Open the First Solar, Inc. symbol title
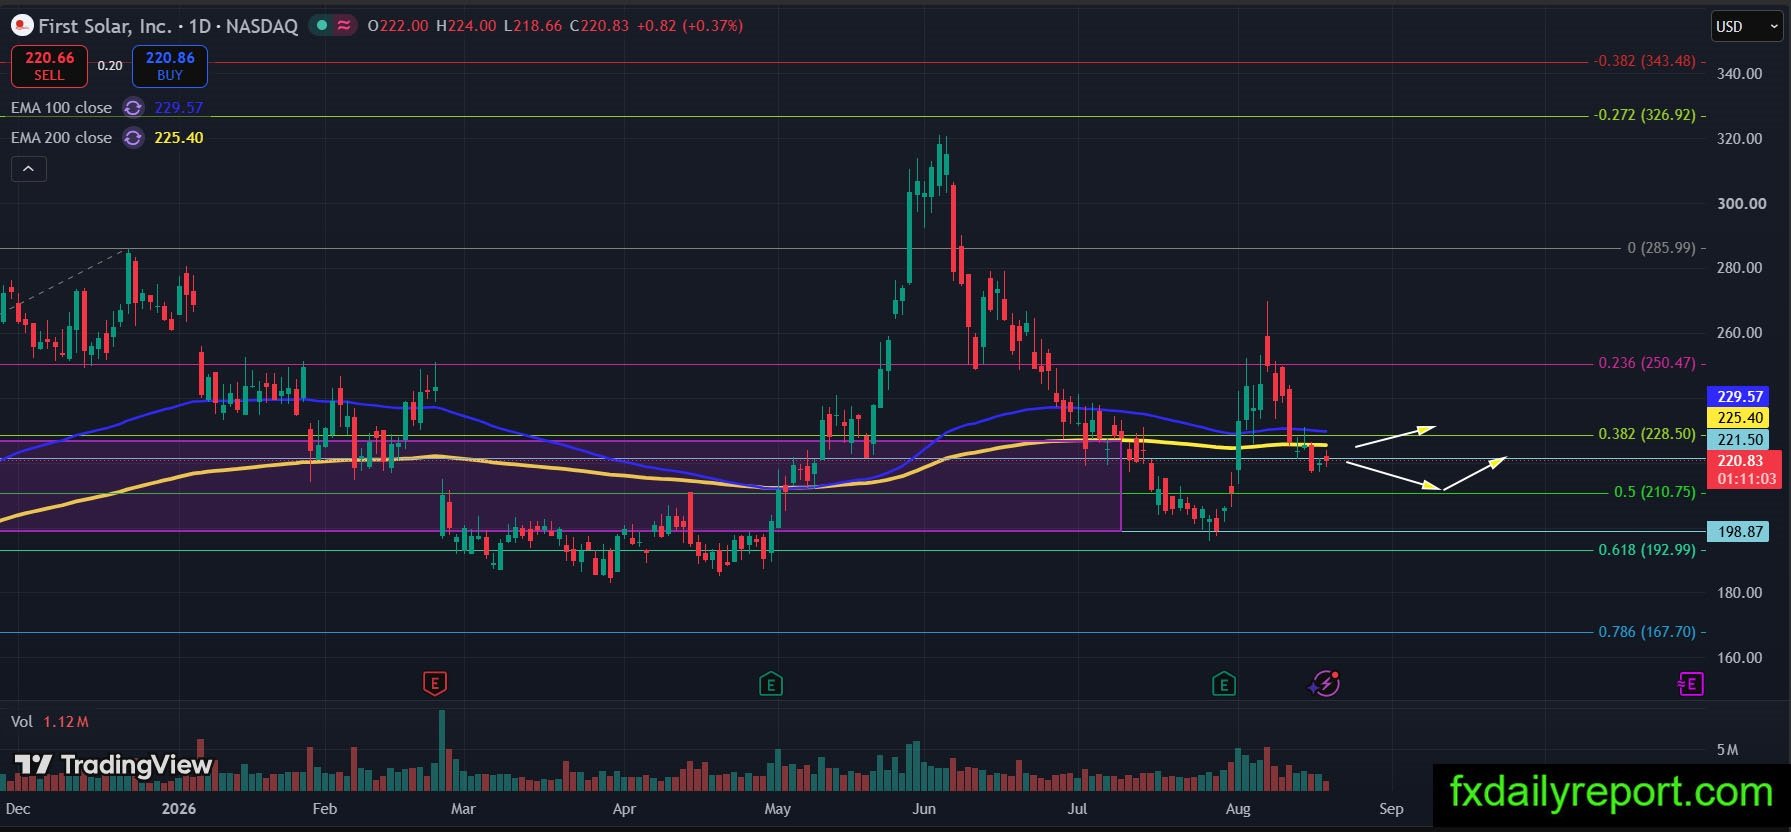 point(168,26)
